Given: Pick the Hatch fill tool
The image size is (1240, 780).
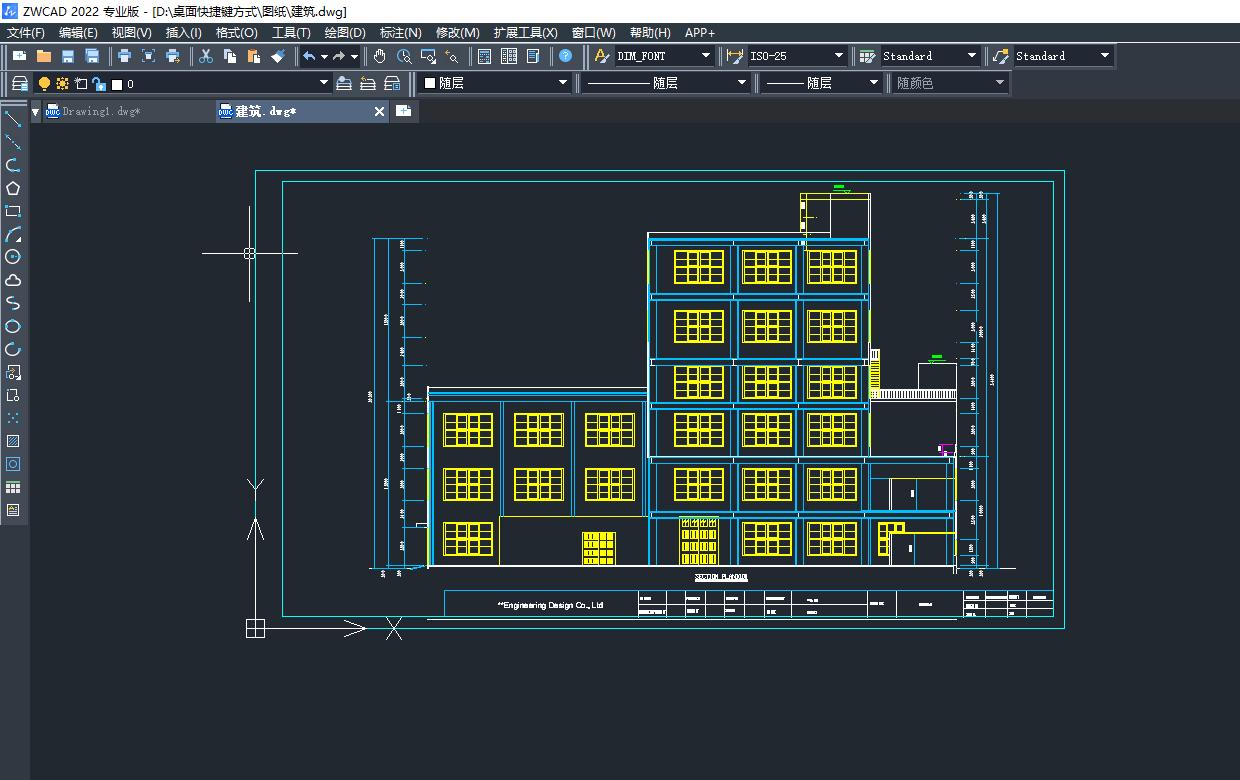Looking at the screenshot, I should click(13, 441).
